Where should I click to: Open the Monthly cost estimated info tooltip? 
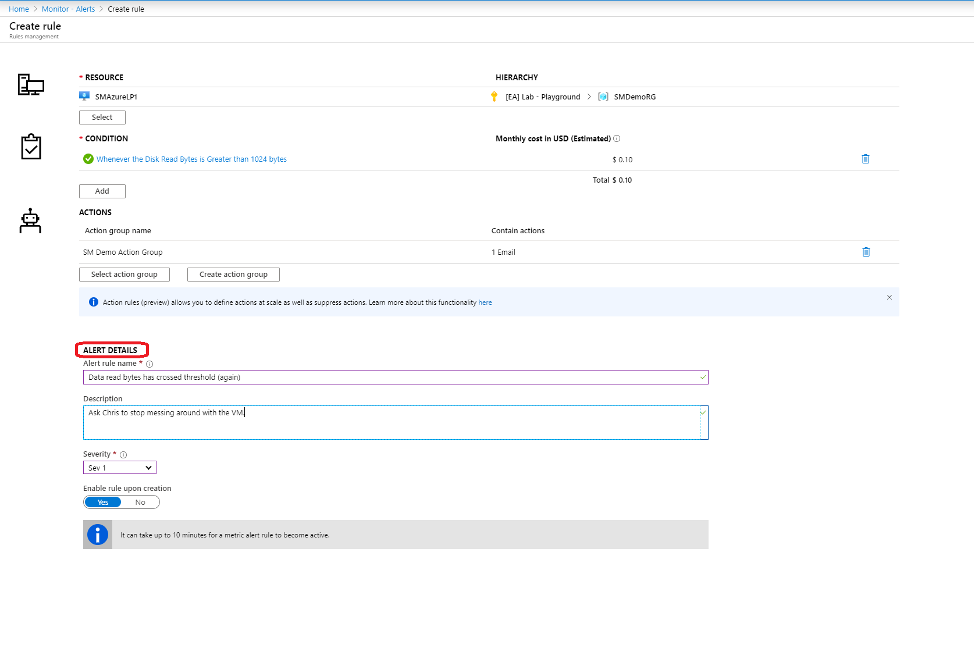point(617,138)
